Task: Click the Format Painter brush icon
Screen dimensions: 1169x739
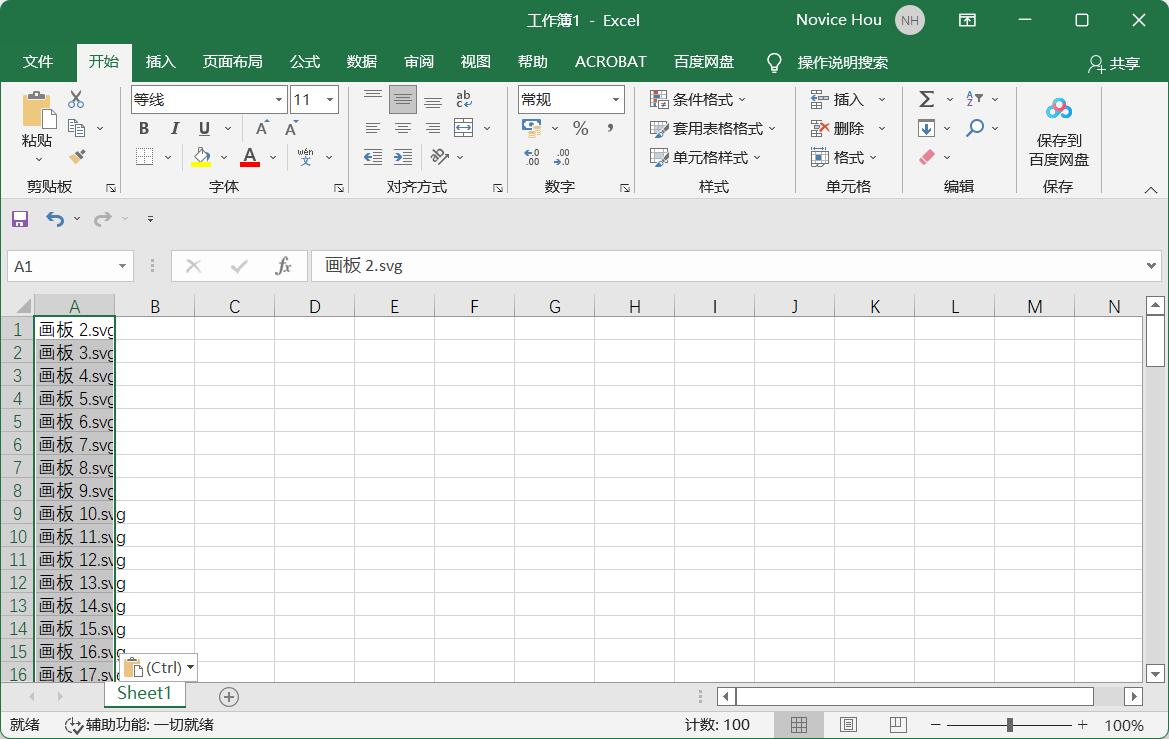Action: [x=77, y=157]
